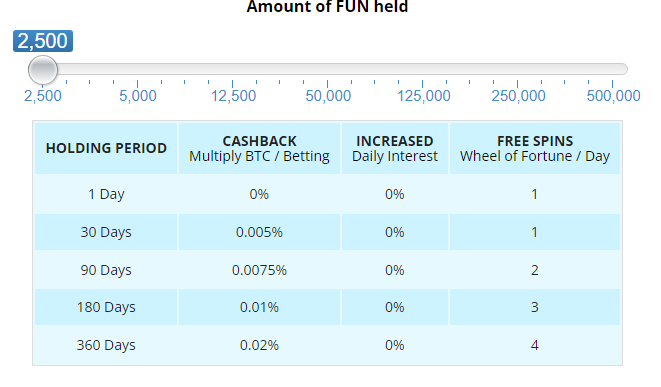This screenshot has height=387, width=661.
Task: Select the 5,000 mark on slider
Action: point(137,96)
